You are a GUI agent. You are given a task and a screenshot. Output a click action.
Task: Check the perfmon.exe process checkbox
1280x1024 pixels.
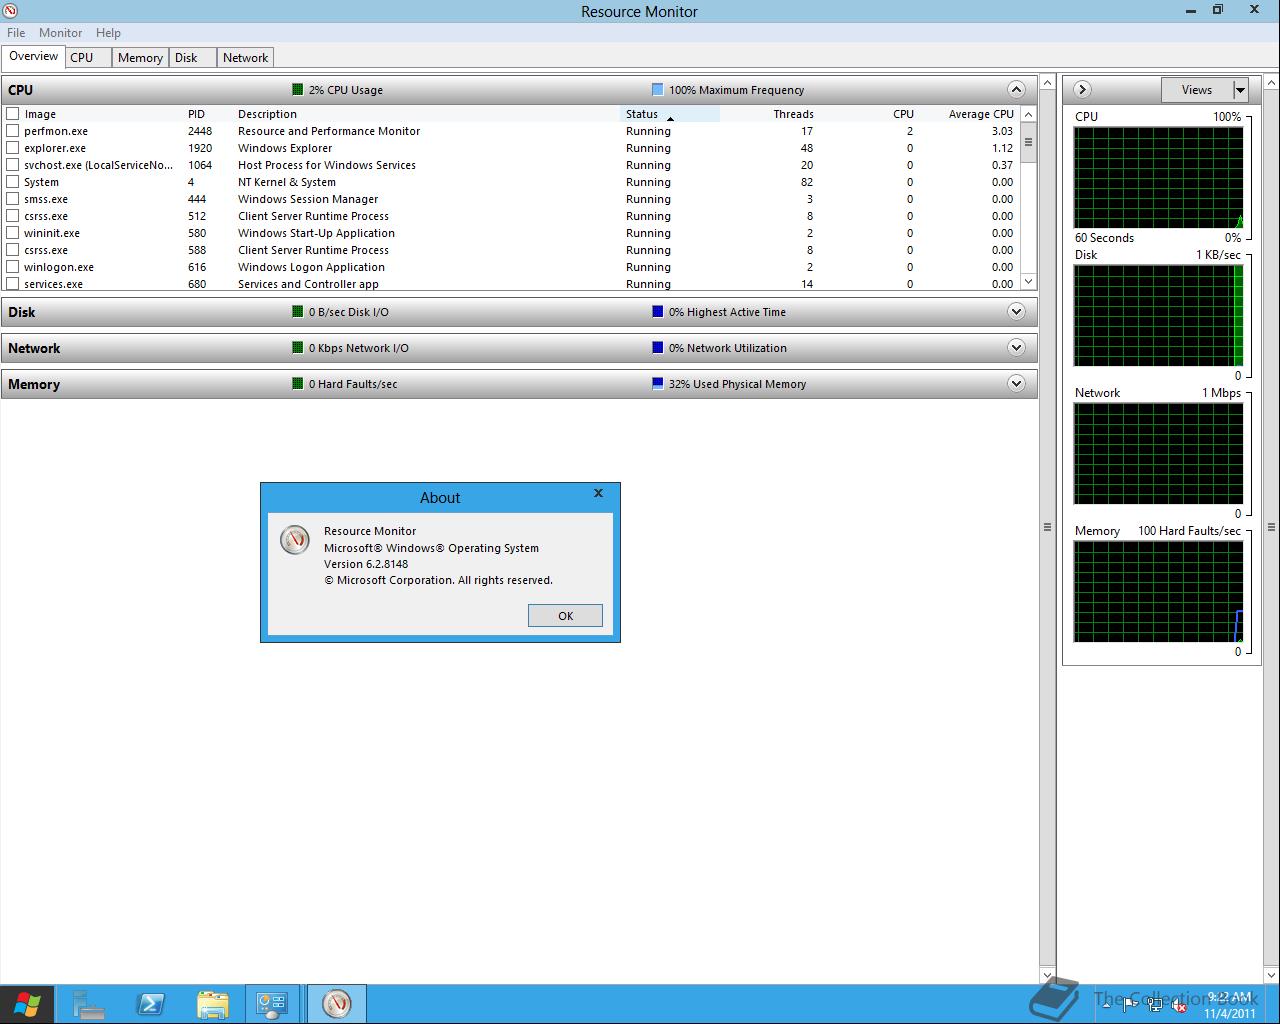pyautogui.click(x=13, y=131)
